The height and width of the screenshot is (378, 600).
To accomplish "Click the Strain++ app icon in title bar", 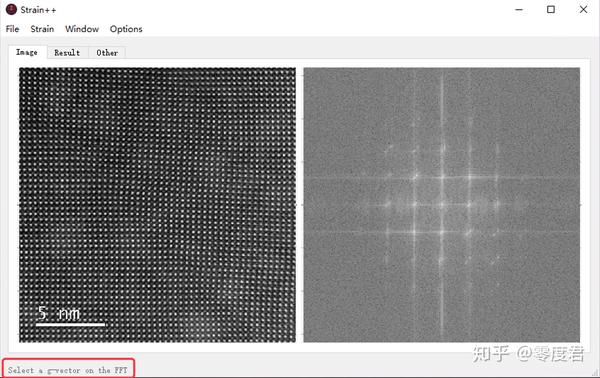I will pyautogui.click(x=11, y=10).
